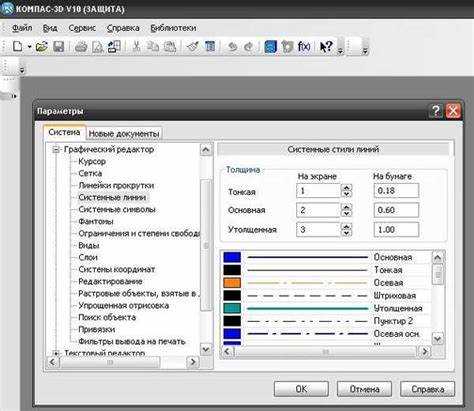
Task: Click the Print icon in toolbar
Action: pos(81,46)
